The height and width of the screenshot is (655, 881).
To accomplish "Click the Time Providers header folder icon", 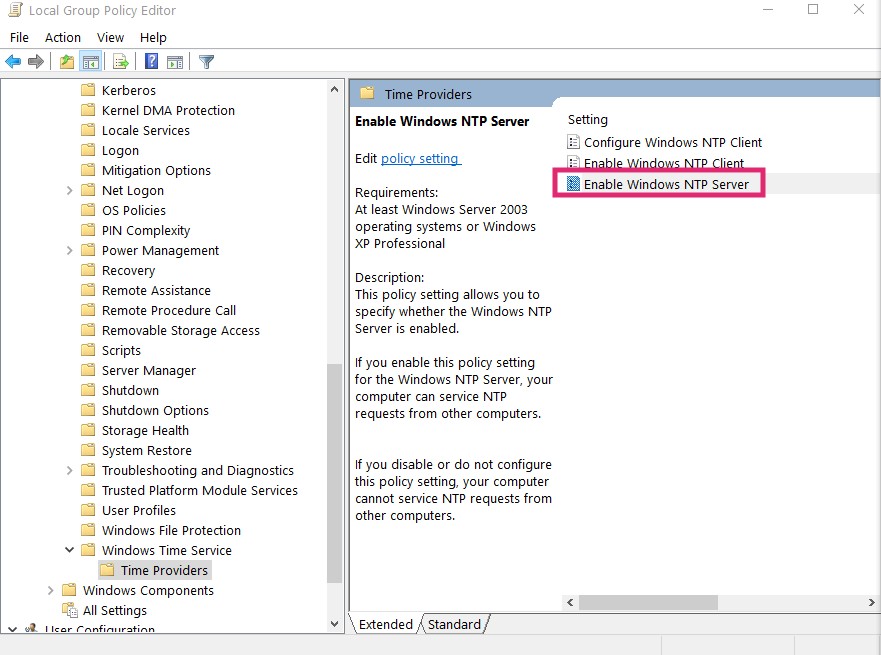I will pos(367,93).
